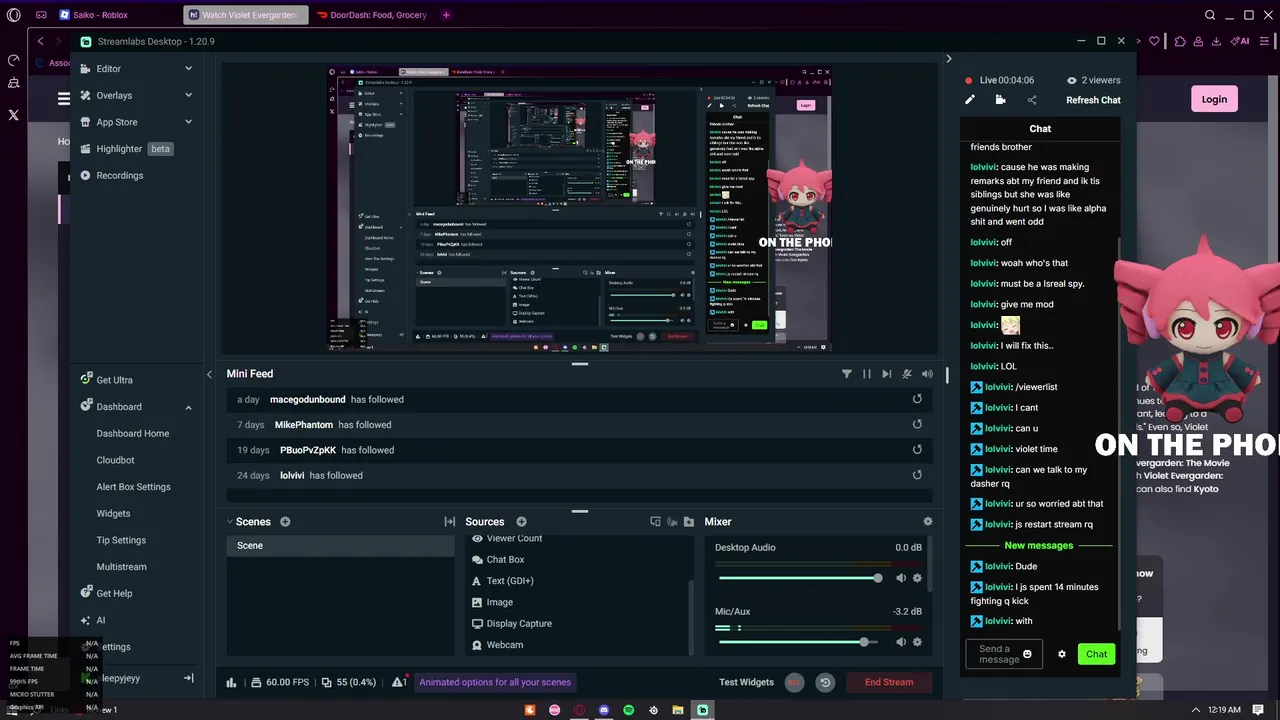This screenshot has height=720, width=1280.
Task: Open Tip Settings link
Action: 121,540
